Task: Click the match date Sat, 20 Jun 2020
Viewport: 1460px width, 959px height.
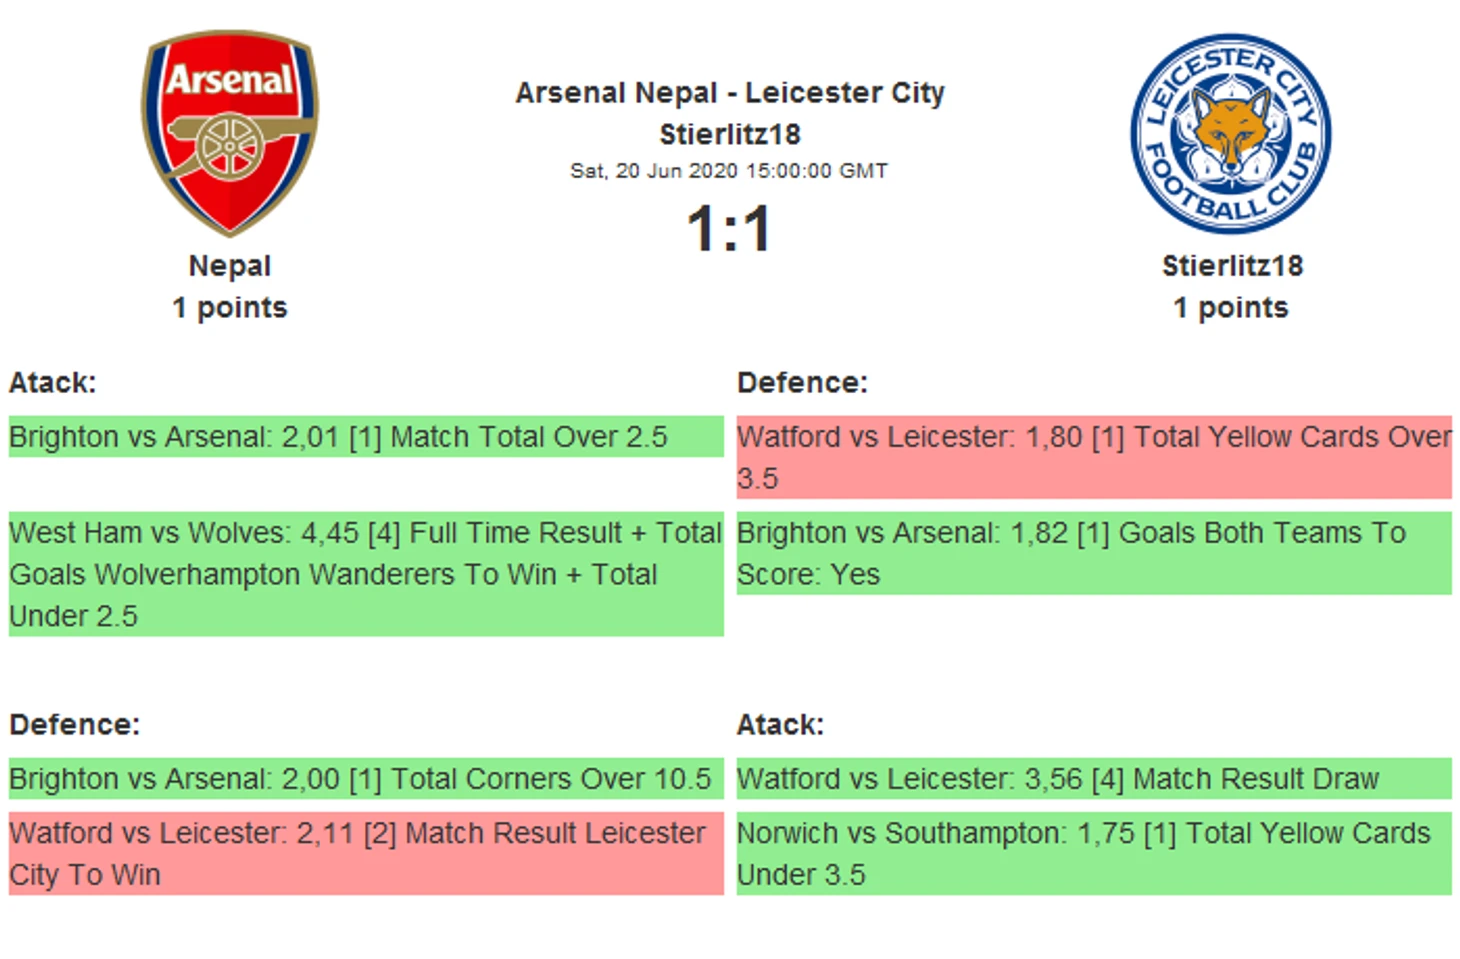Action: (729, 171)
